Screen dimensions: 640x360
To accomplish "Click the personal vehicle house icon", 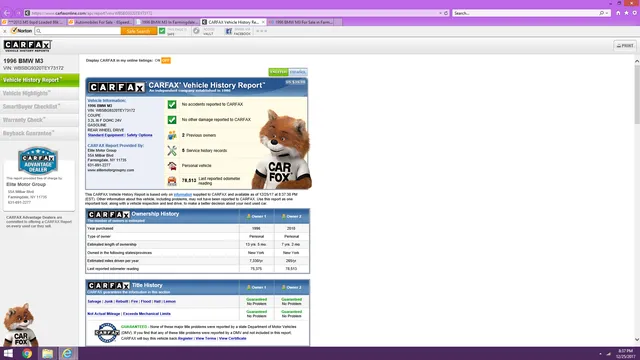I will (x=172, y=166).
